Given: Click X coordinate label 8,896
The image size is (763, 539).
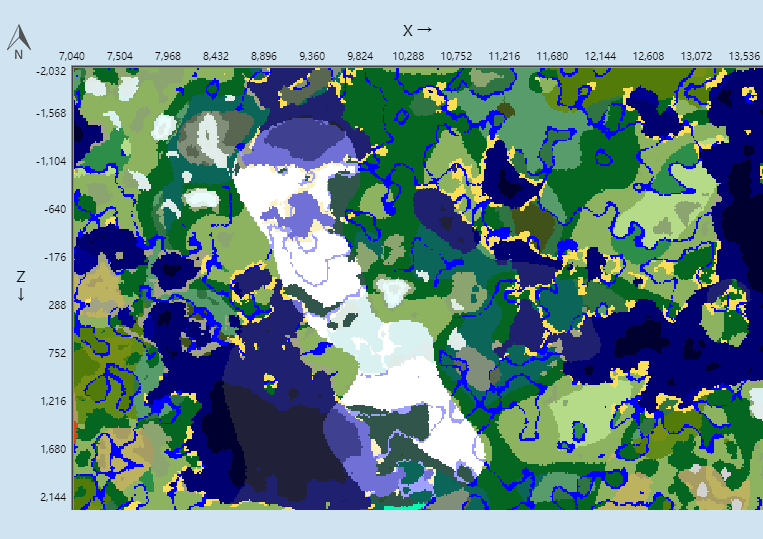Looking at the screenshot, I should pos(264,56).
